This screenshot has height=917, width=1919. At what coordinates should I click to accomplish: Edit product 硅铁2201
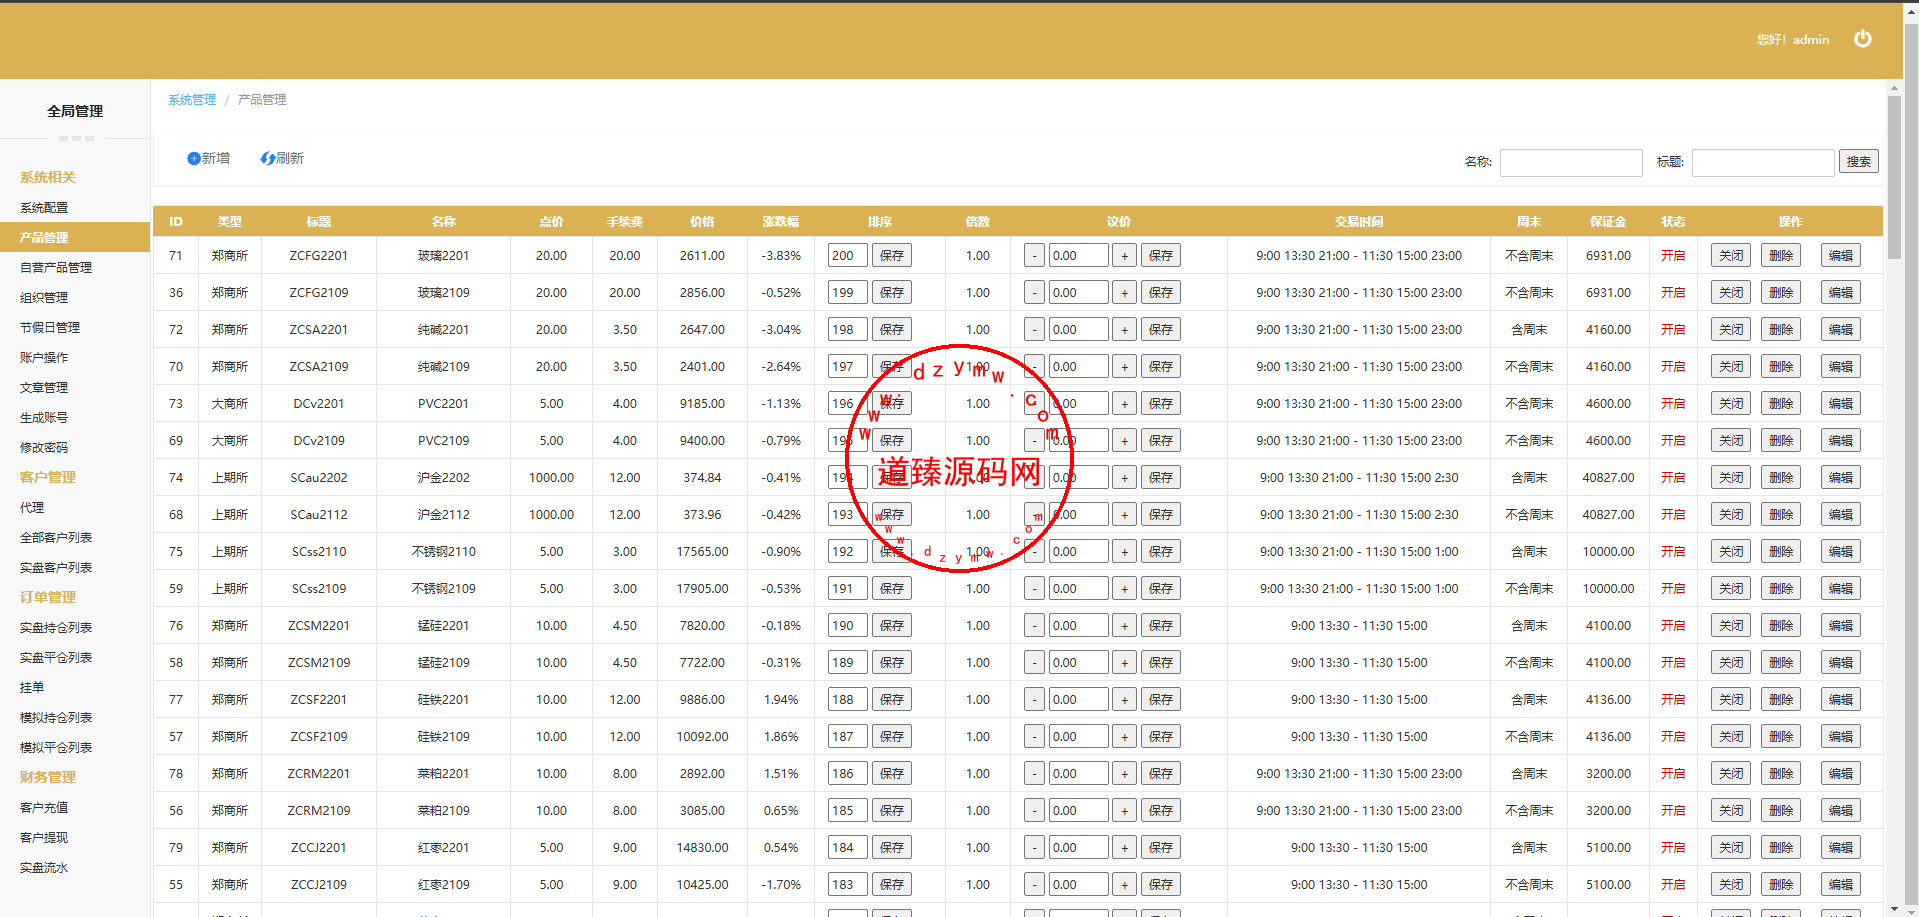pos(1840,700)
